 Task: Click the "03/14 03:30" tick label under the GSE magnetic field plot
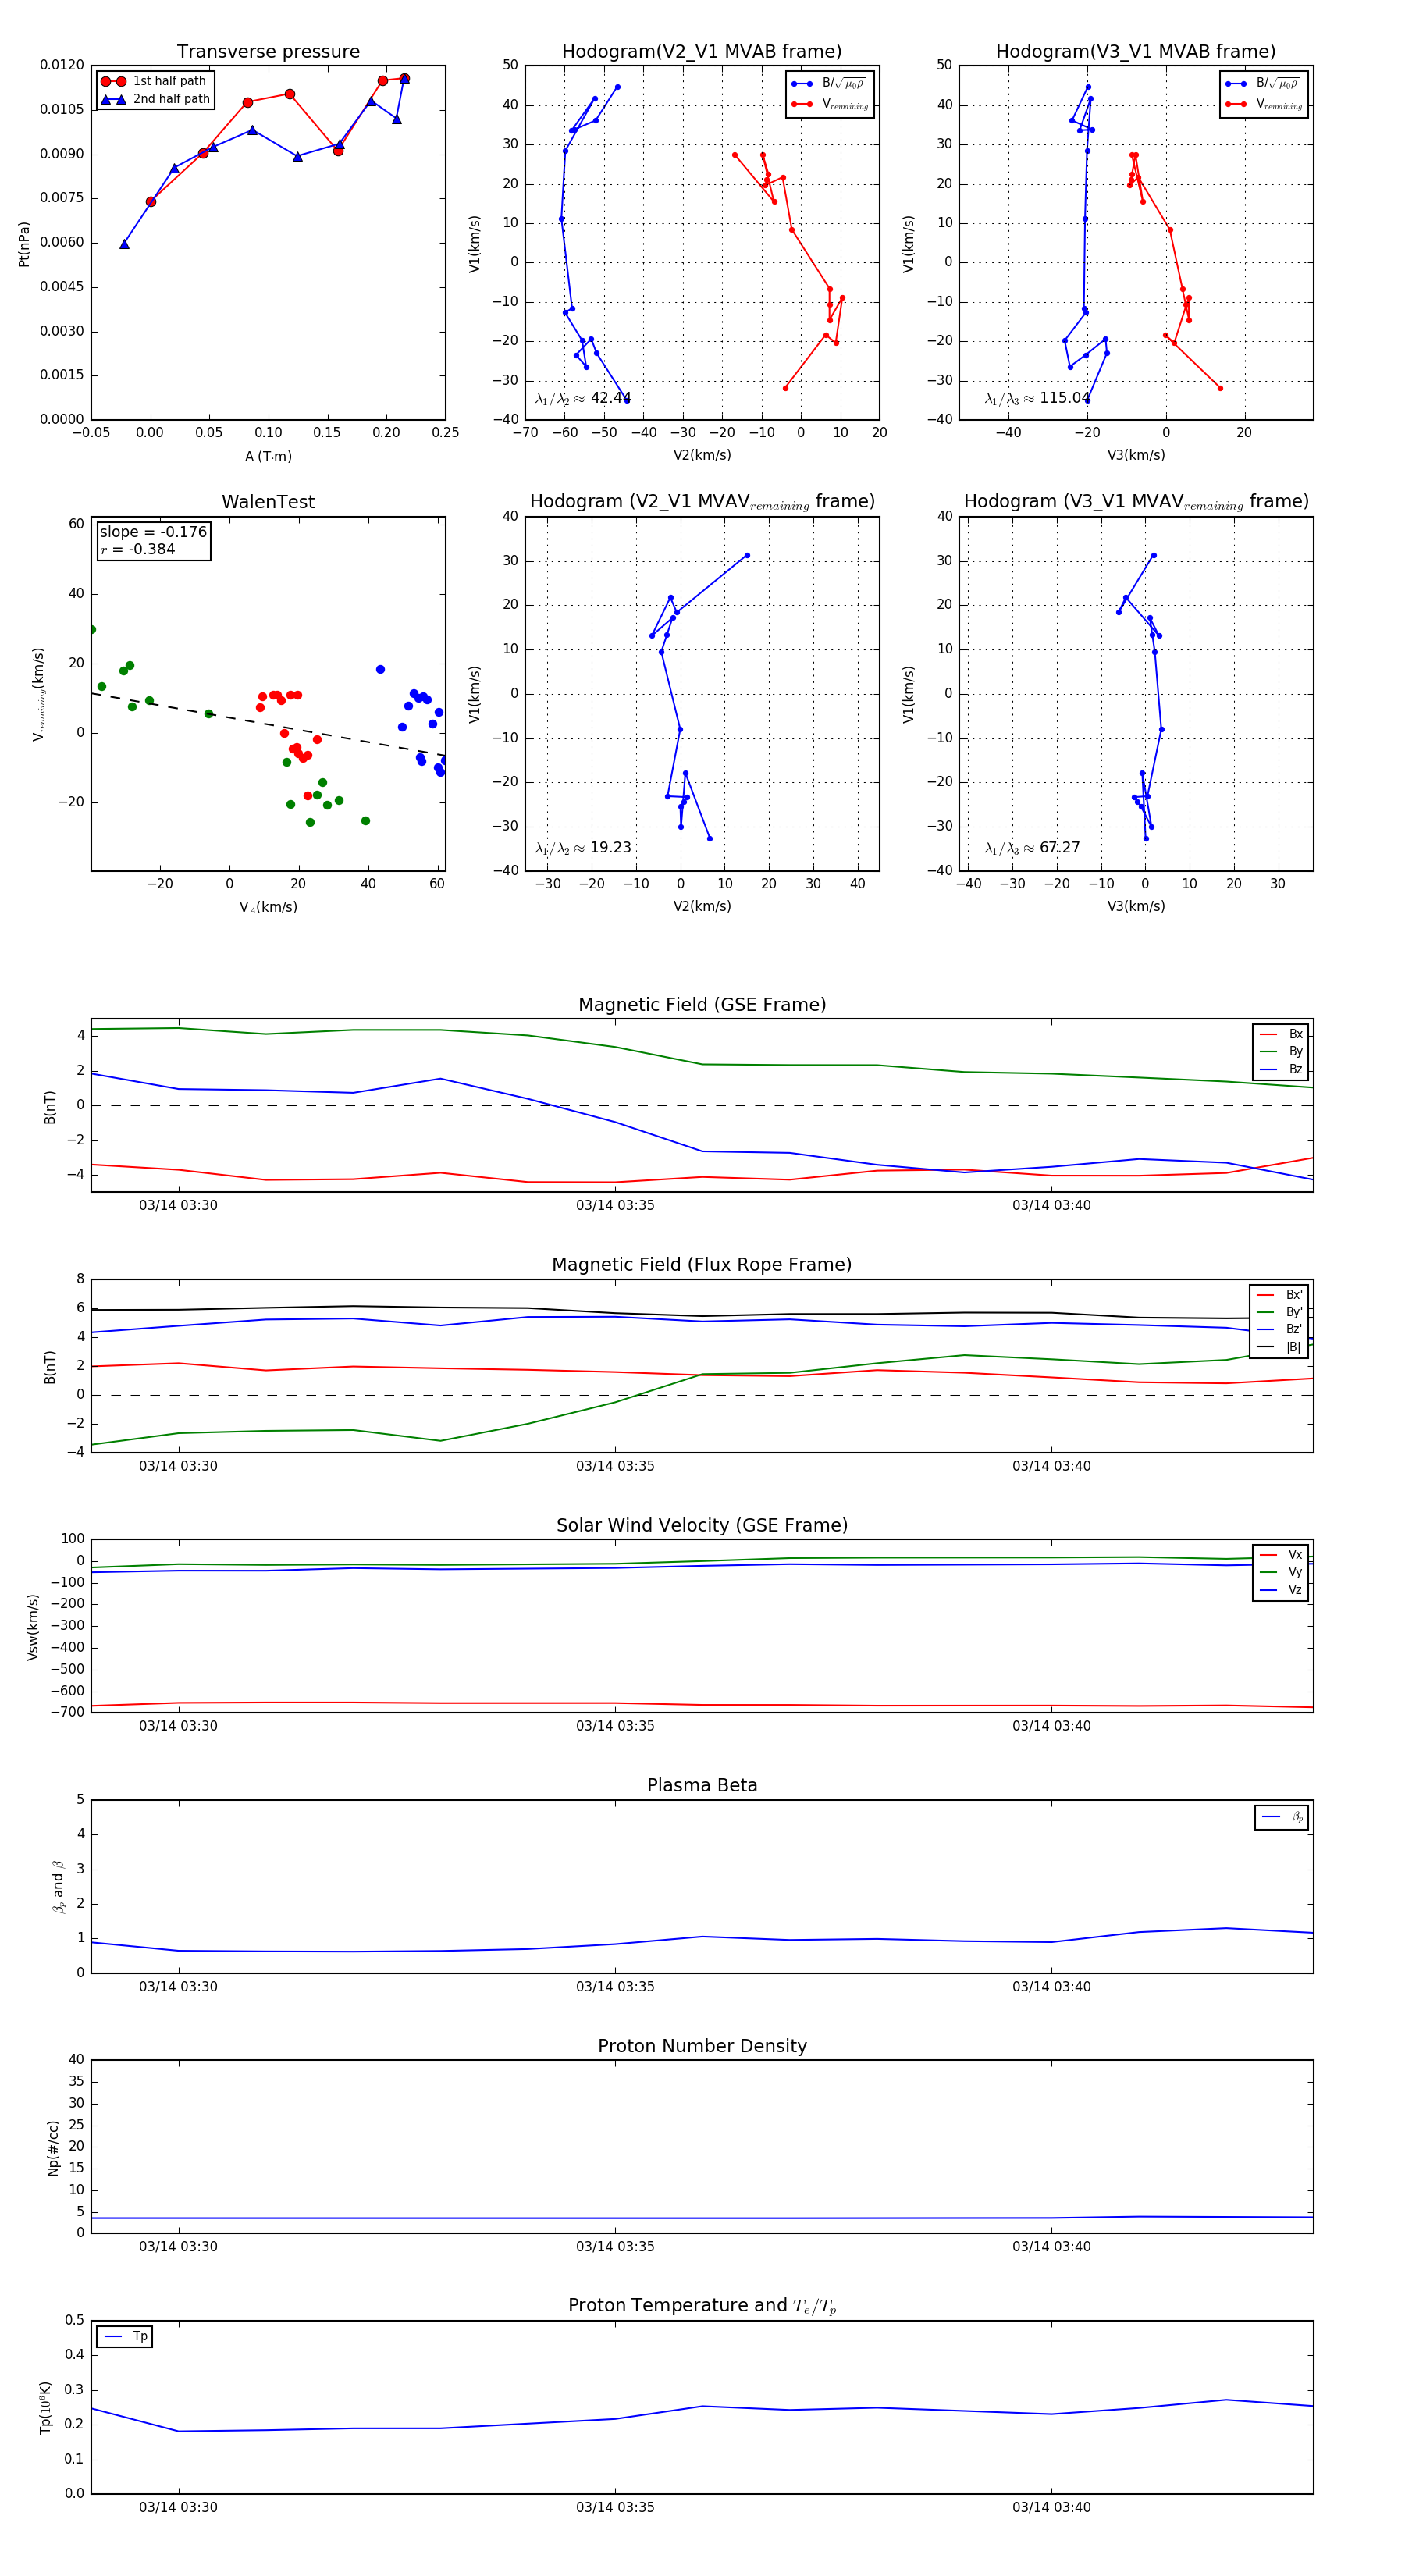(x=178, y=1205)
